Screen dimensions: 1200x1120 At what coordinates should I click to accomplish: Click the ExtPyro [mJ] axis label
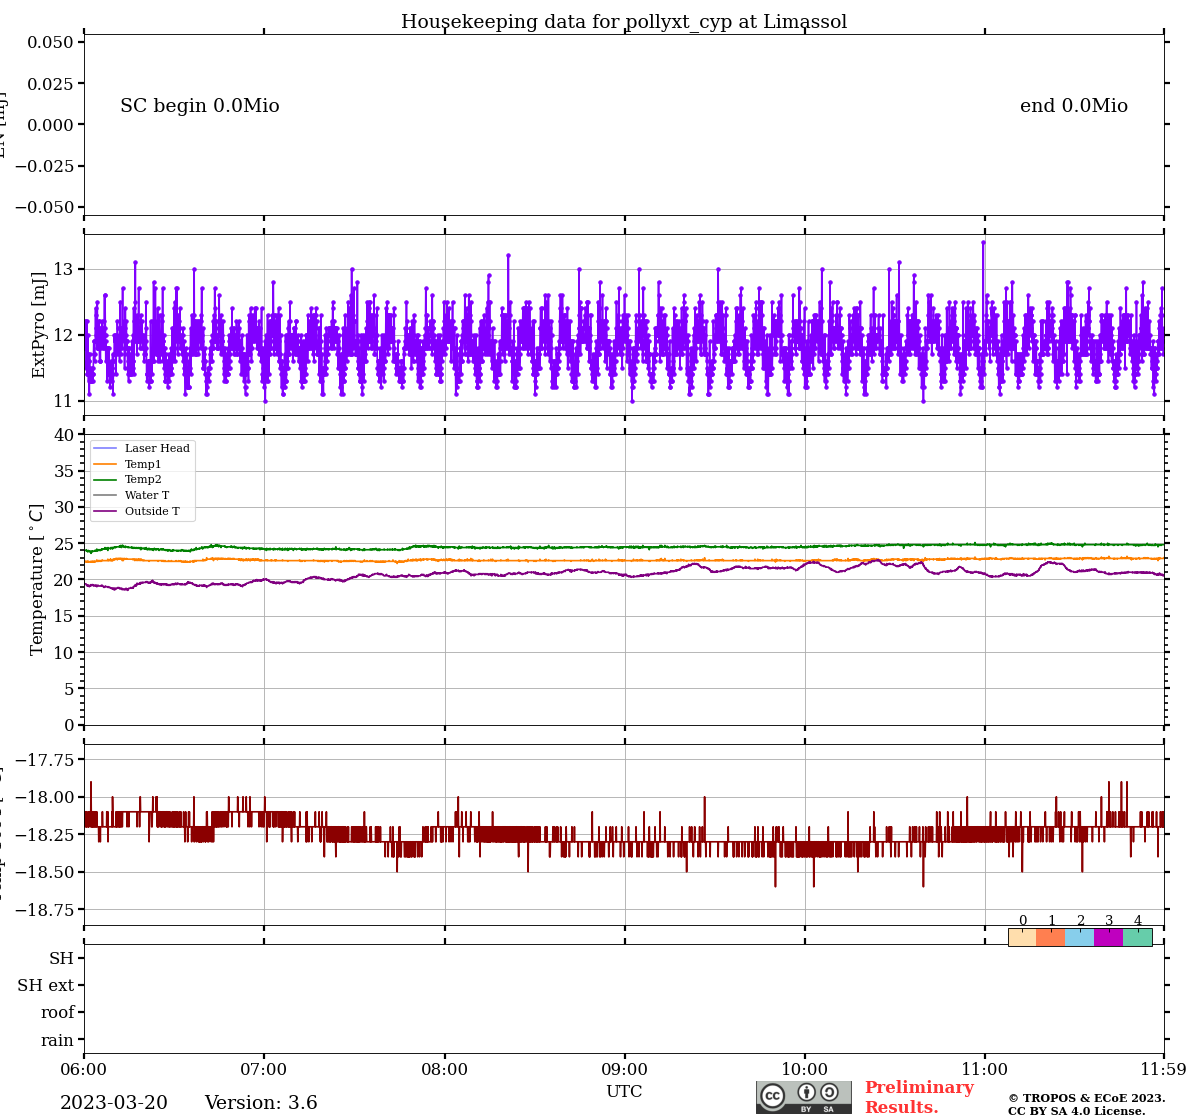tap(39, 325)
